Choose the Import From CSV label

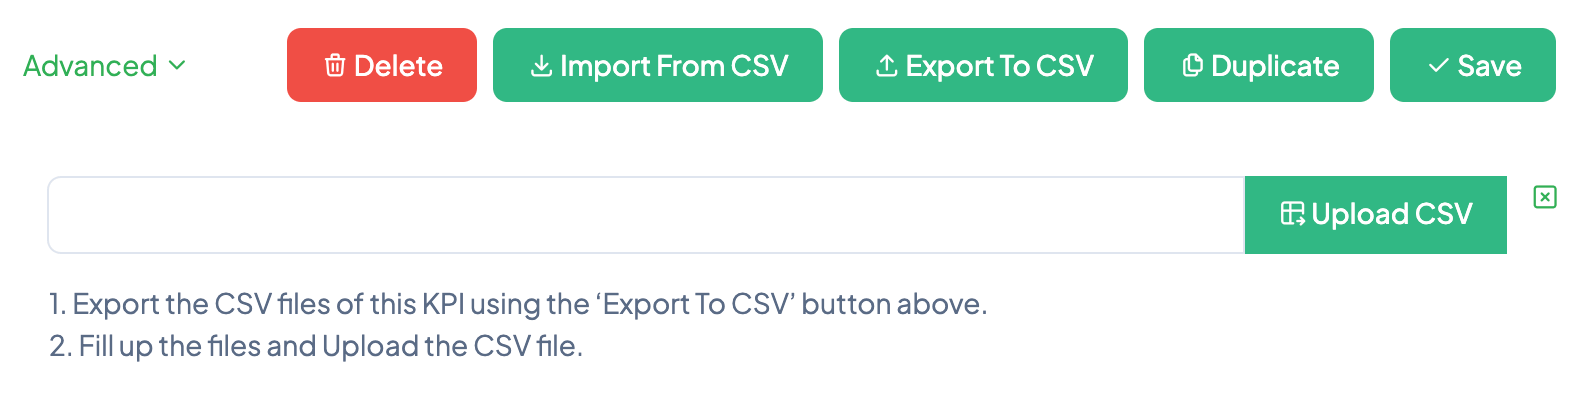pos(674,66)
